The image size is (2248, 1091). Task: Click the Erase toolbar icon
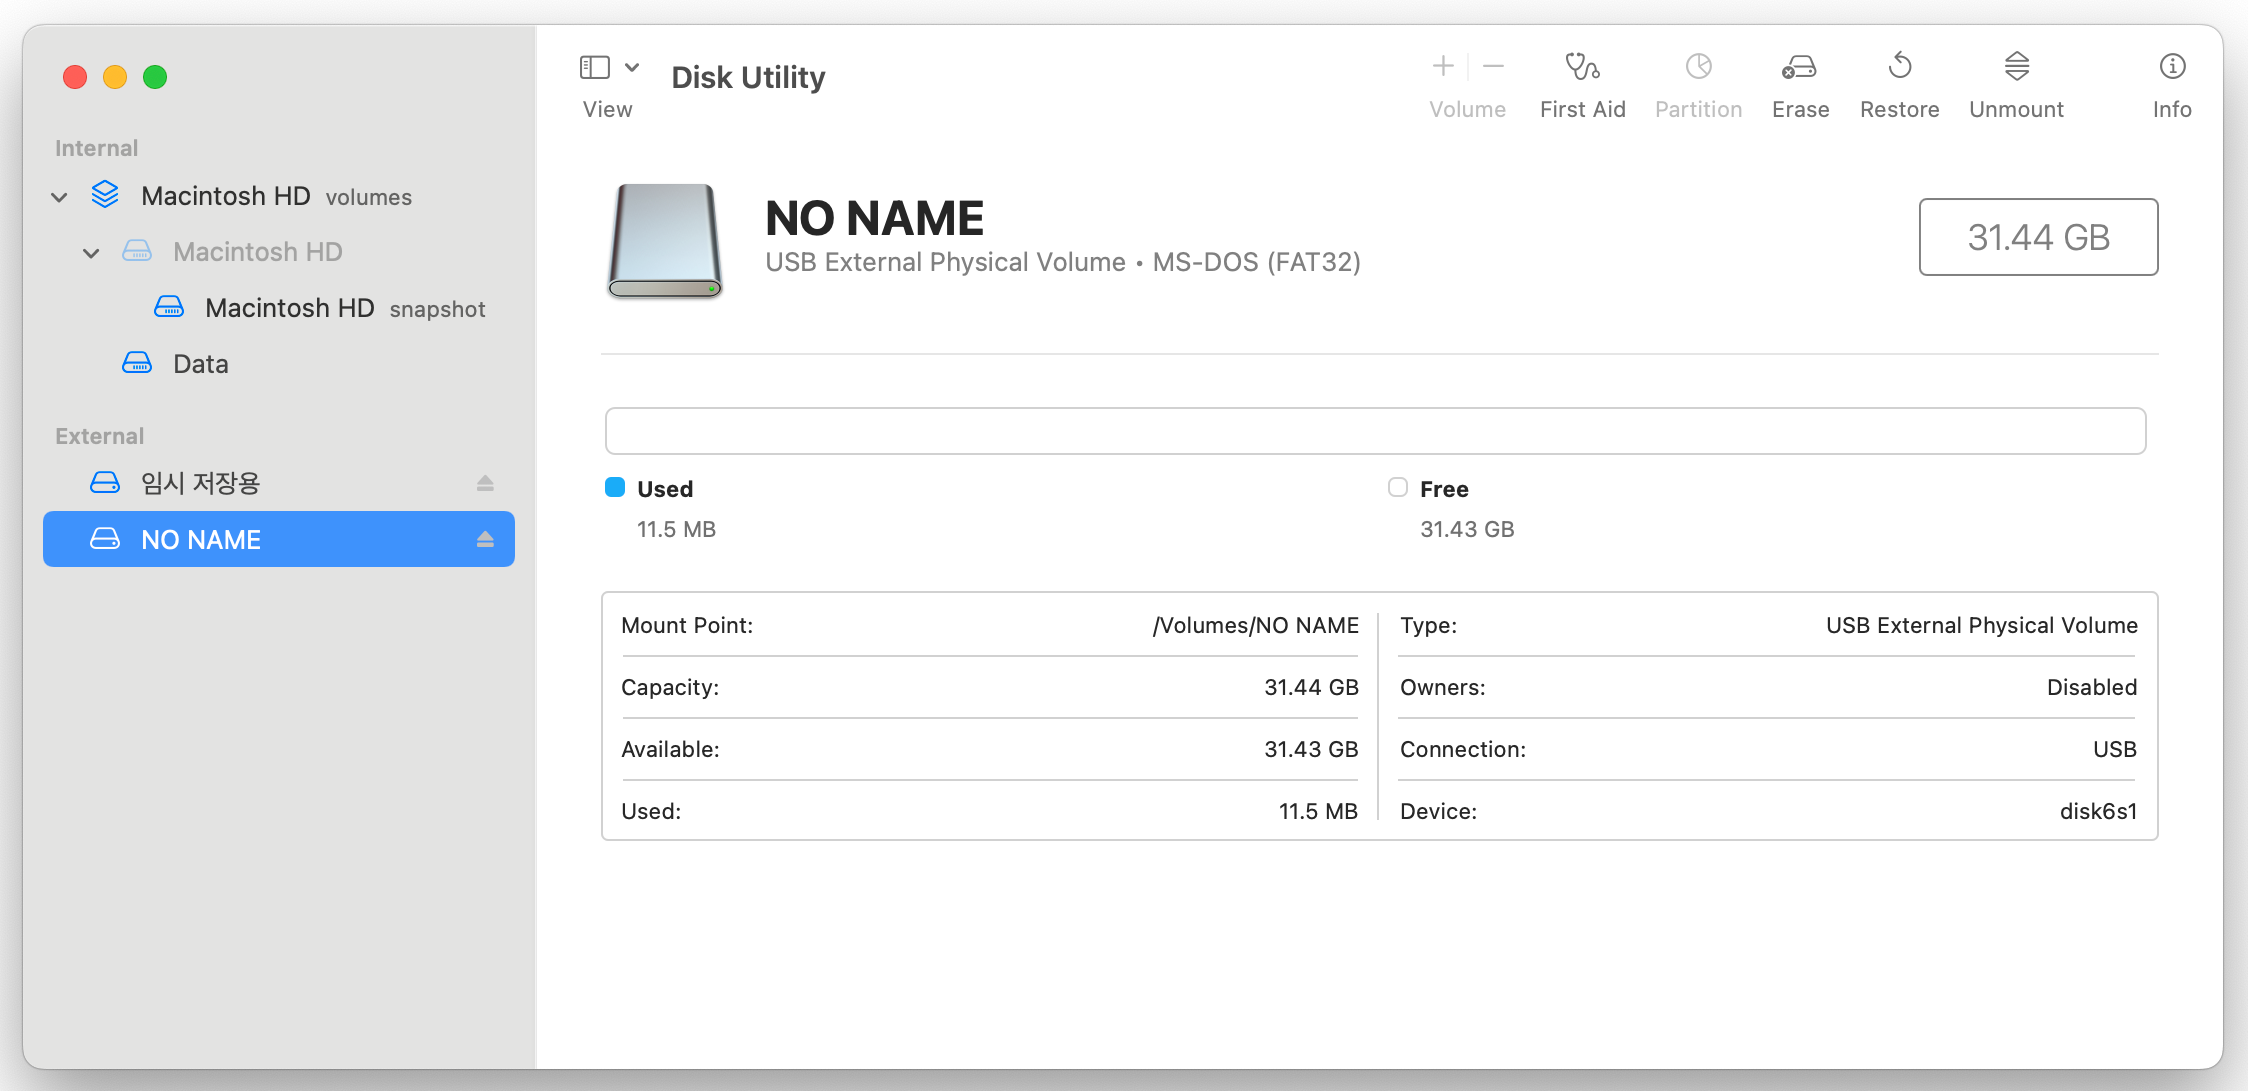click(x=1799, y=67)
